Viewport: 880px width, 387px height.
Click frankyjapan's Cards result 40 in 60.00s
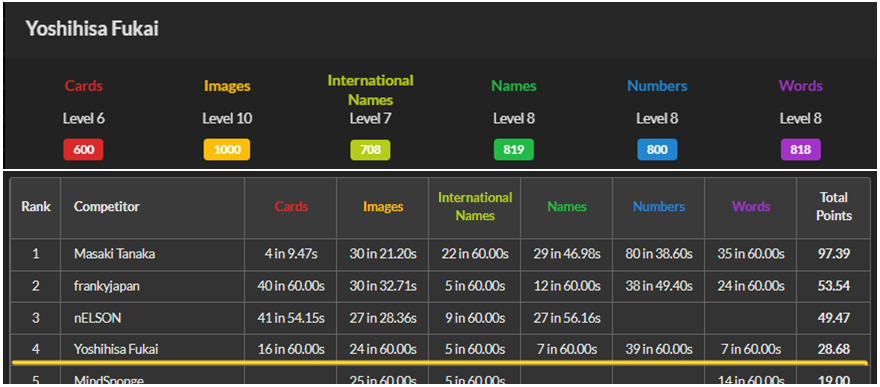click(291, 286)
